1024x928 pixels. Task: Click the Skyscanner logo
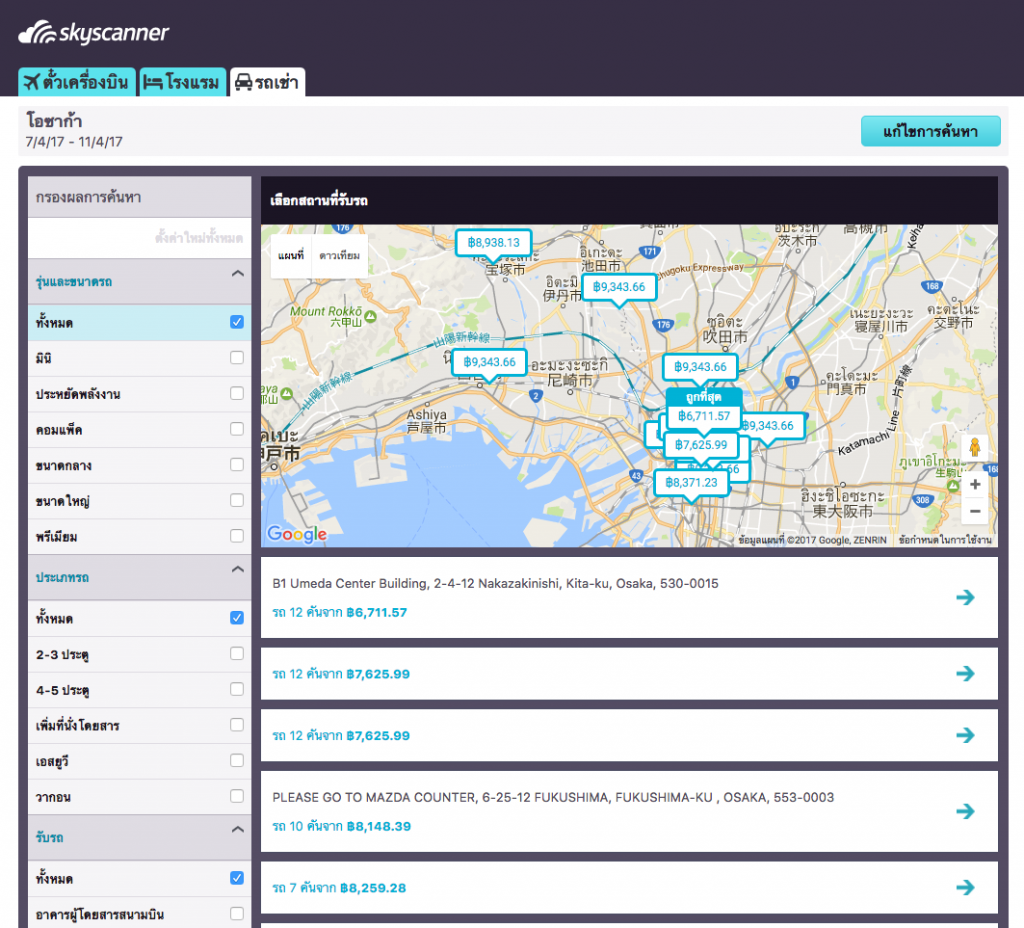94,33
